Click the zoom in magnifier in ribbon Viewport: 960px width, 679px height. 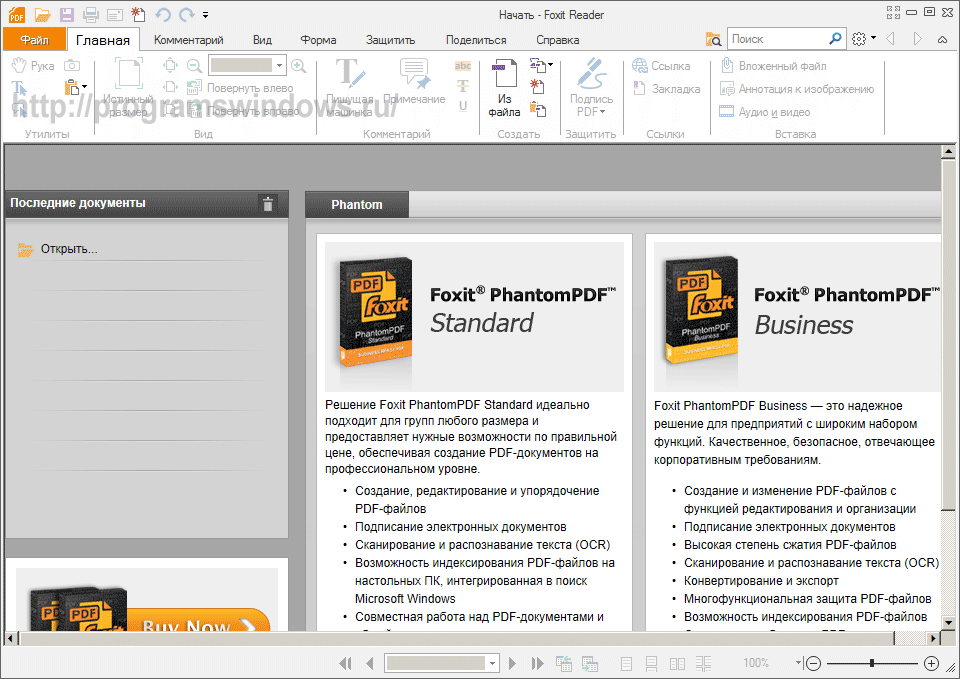pyautogui.click(x=299, y=66)
